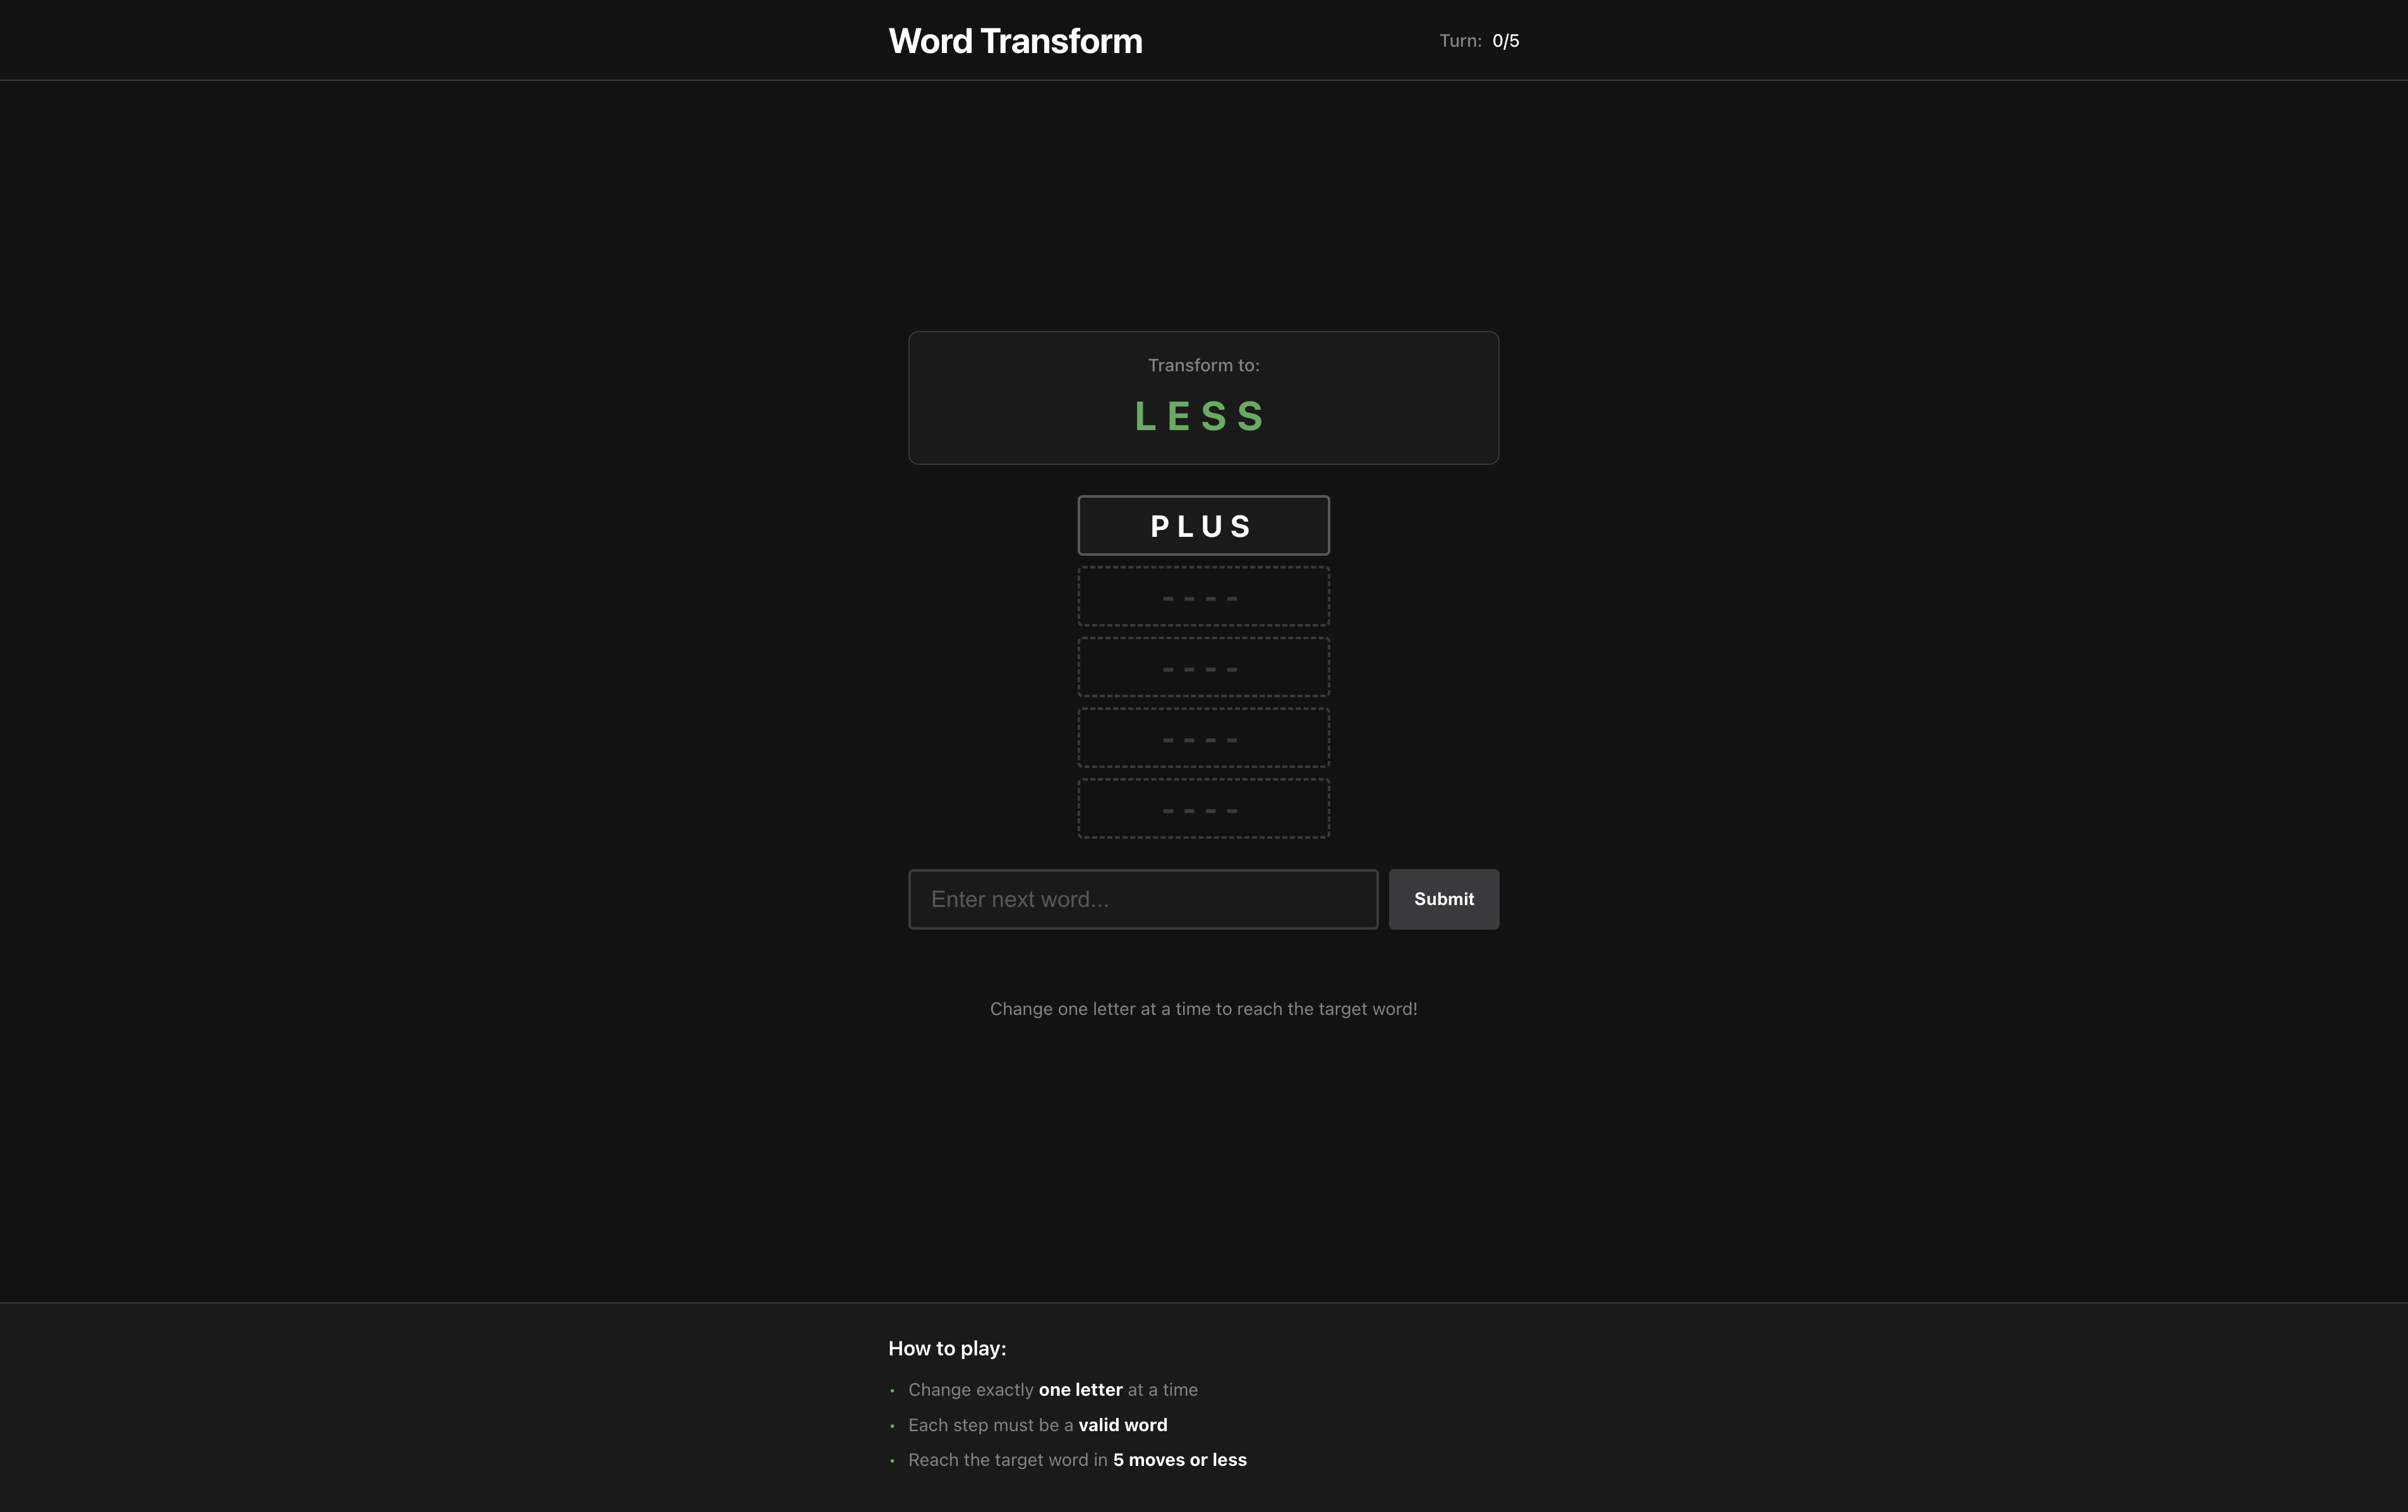Viewport: 2408px width, 1512px height.
Task: Click the bold one letter text
Action: (1079, 1389)
